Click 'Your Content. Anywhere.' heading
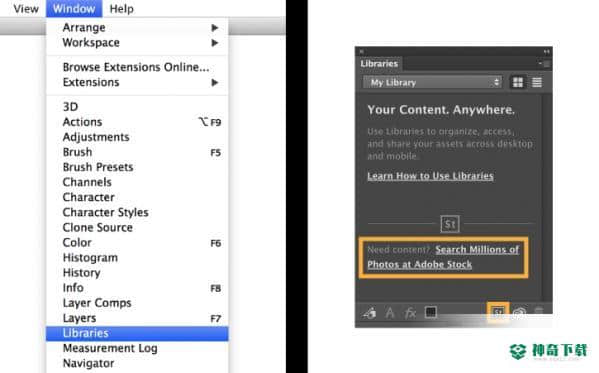 pos(441,110)
